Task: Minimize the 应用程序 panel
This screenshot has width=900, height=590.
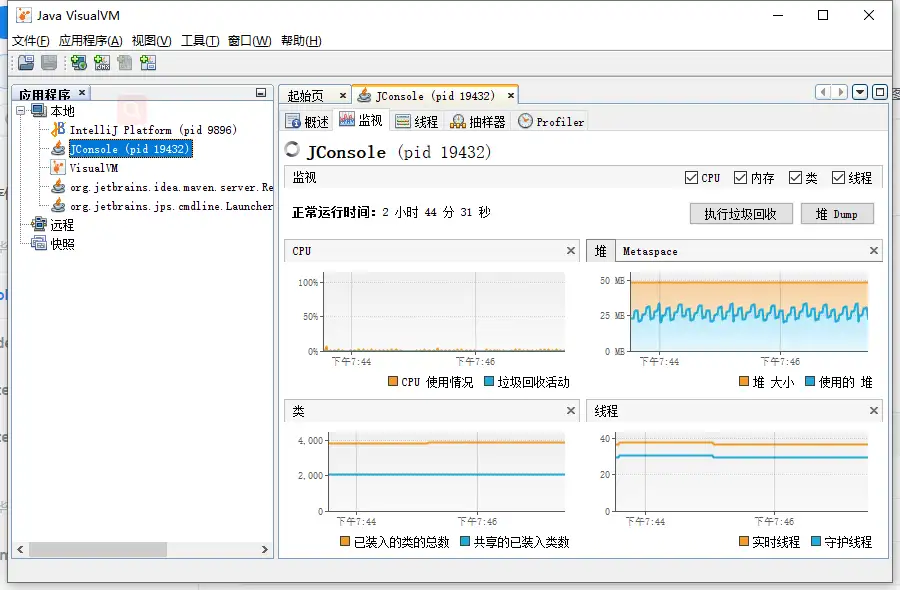Action: coord(261,93)
